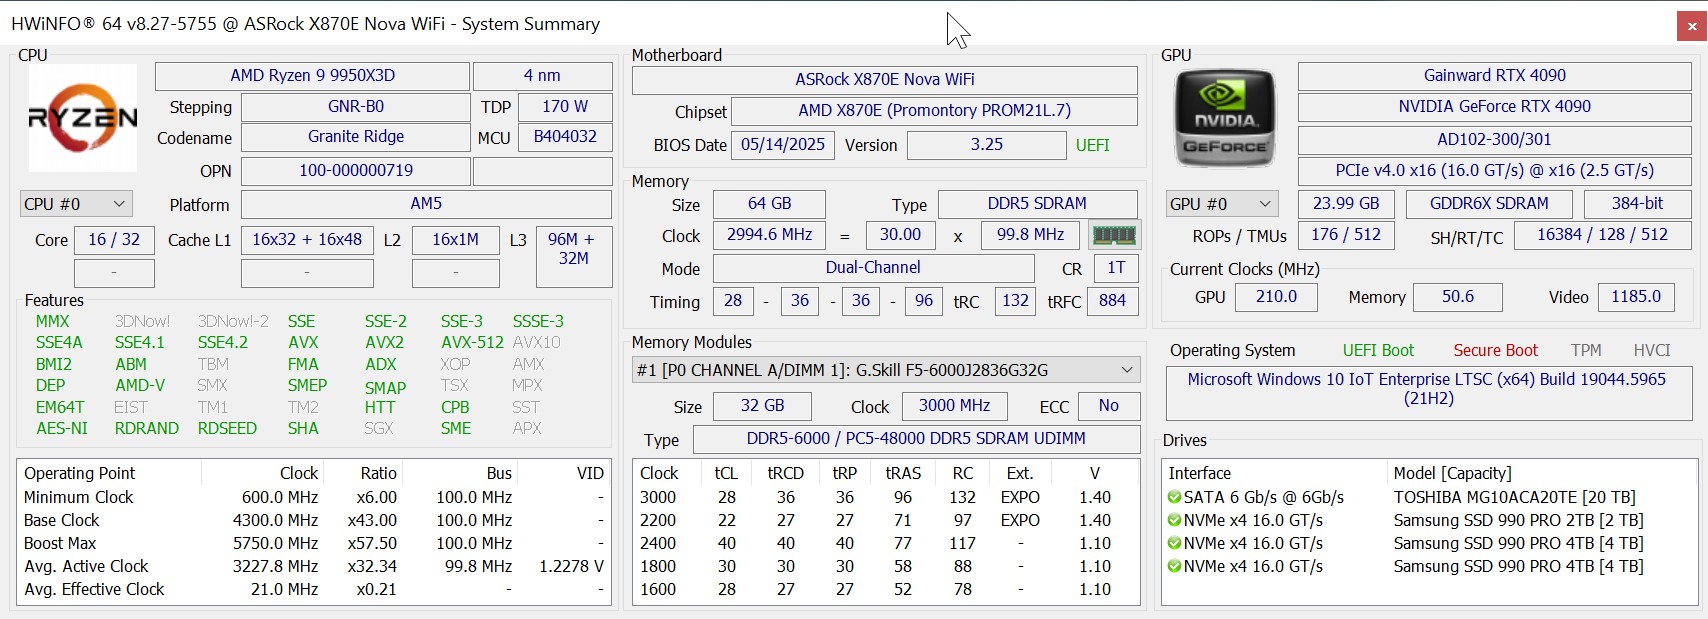Select the GPU clock 210.0 value
1708x619 pixels.
(1276, 297)
